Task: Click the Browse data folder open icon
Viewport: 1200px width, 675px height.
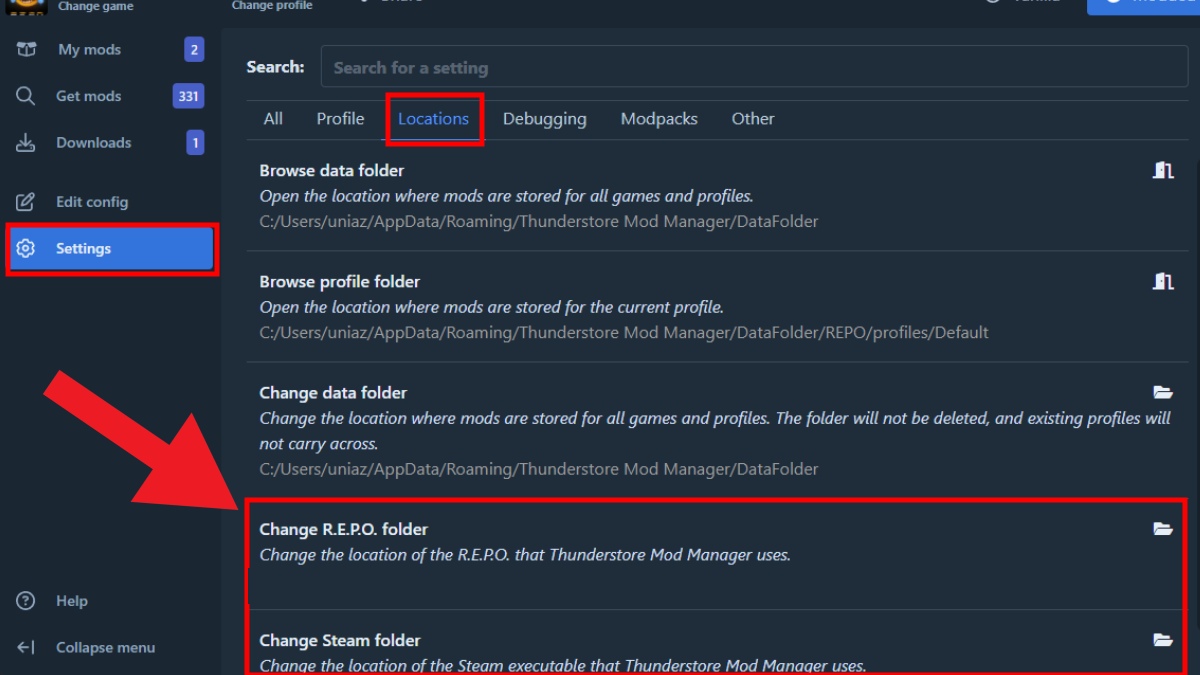Action: pyautogui.click(x=1163, y=170)
